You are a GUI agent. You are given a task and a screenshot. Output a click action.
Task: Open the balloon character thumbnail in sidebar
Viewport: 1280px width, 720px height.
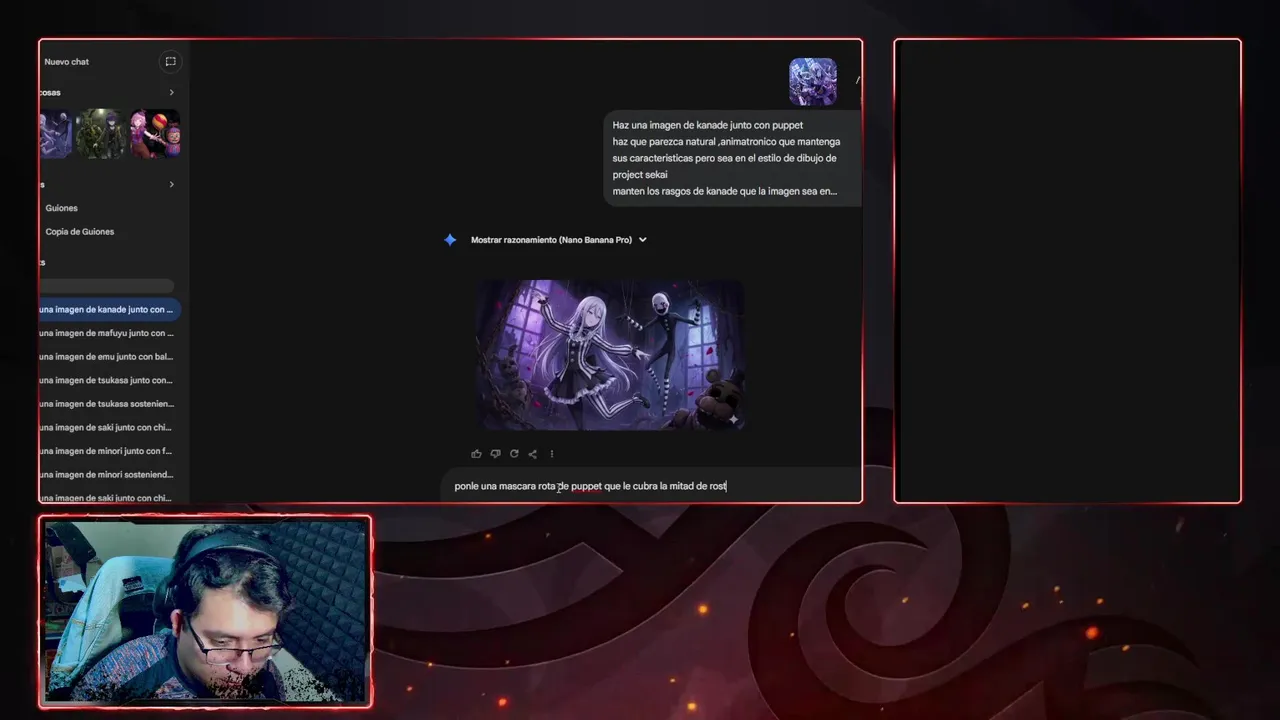point(154,134)
